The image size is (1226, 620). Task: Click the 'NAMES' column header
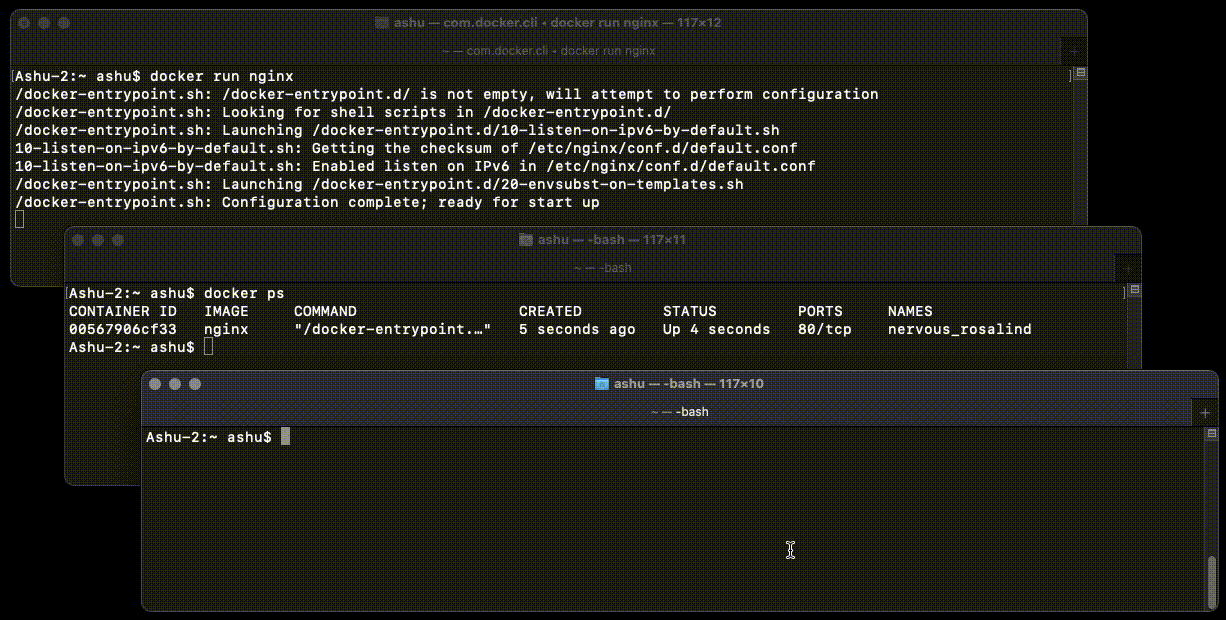[910, 311]
